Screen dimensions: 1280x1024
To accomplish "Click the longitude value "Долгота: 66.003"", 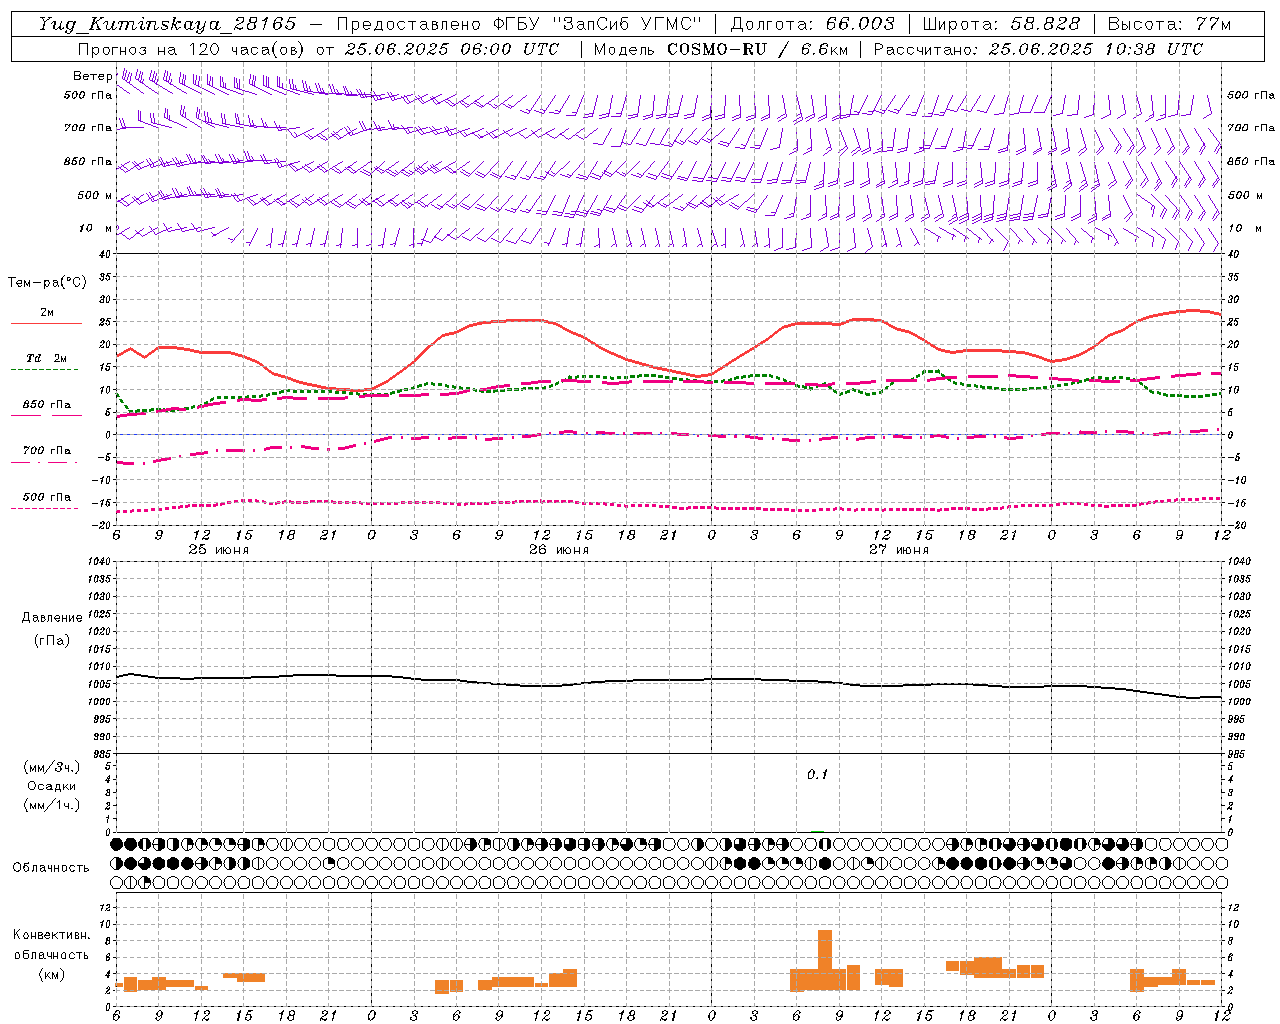I will (812, 24).
